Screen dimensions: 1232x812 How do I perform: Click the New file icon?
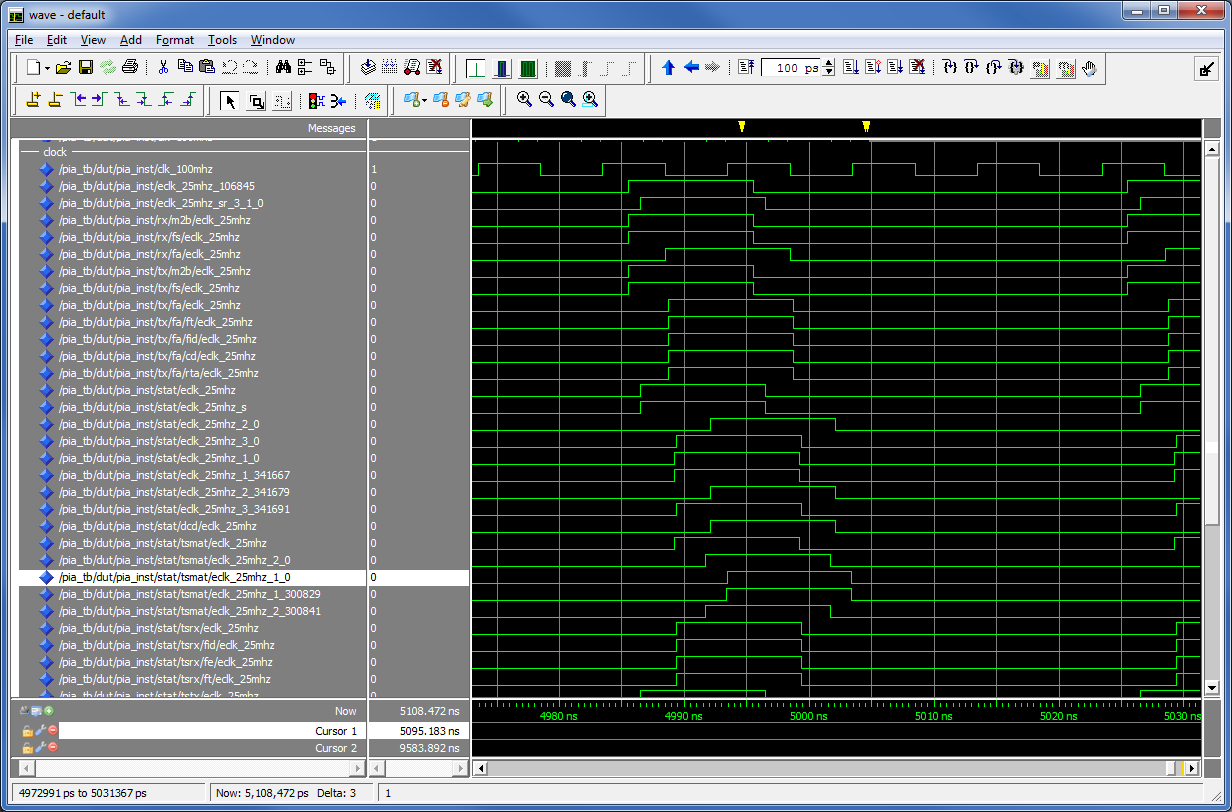coord(34,68)
